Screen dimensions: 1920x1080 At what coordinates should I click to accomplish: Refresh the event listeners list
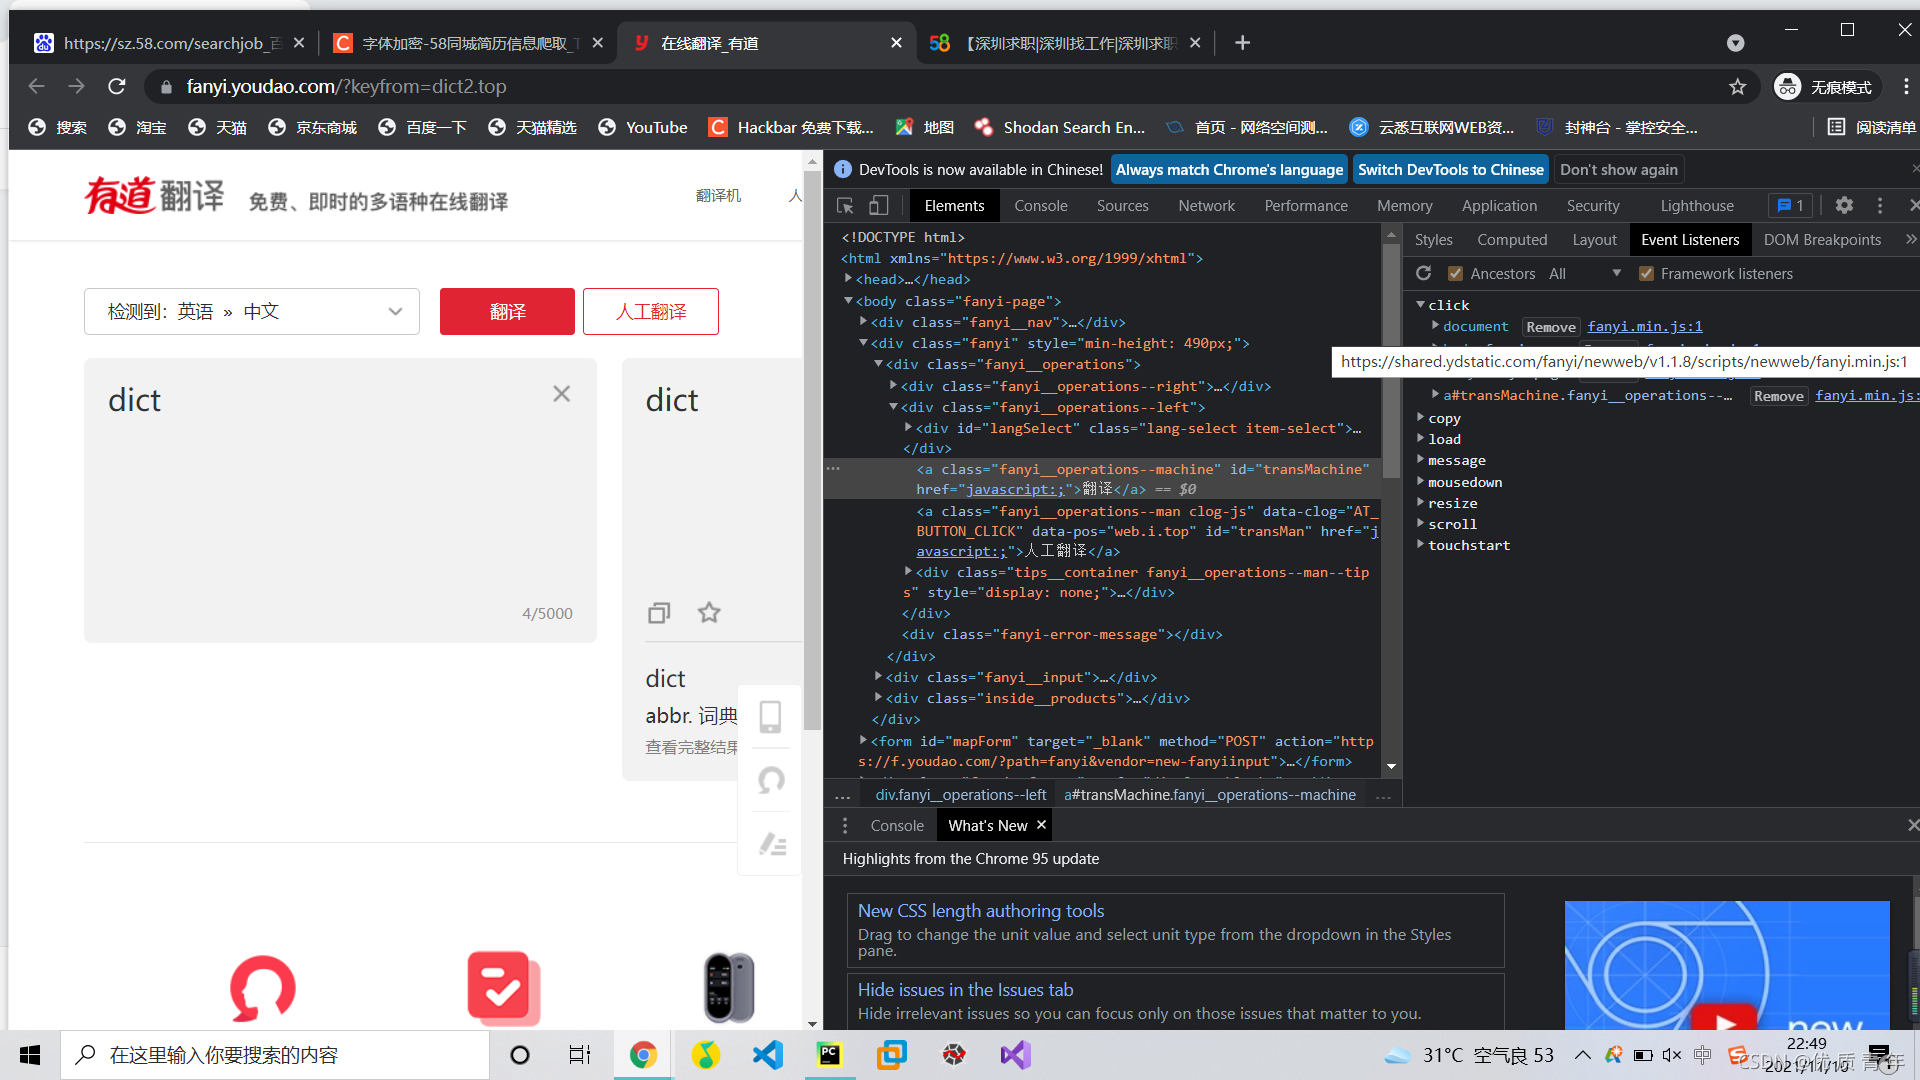pos(1424,273)
